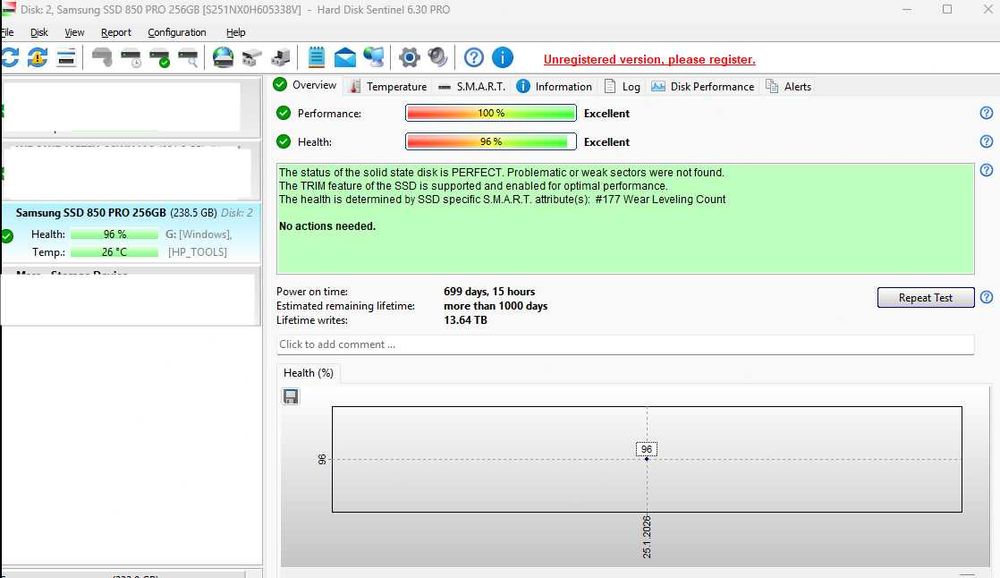
Task: Select the Overview tab
Action: [305, 85]
